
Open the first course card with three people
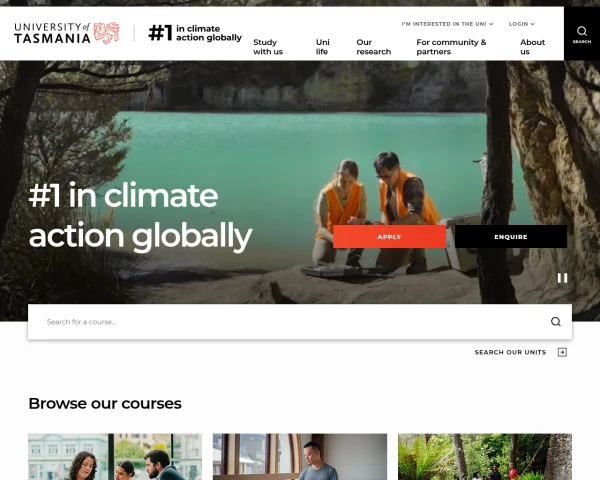pyautogui.click(x=115, y=457)
